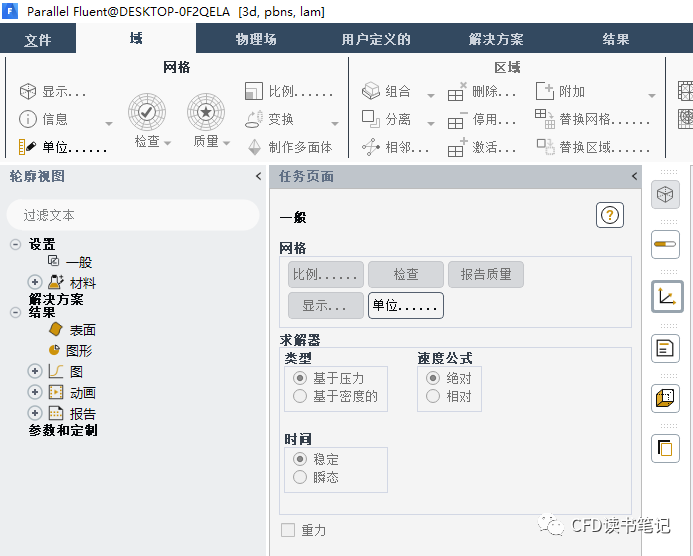Open the Append (附加) dropdown arrow
Image resolution: width=693 pixels, height=556 pixels.
[651, 95]
